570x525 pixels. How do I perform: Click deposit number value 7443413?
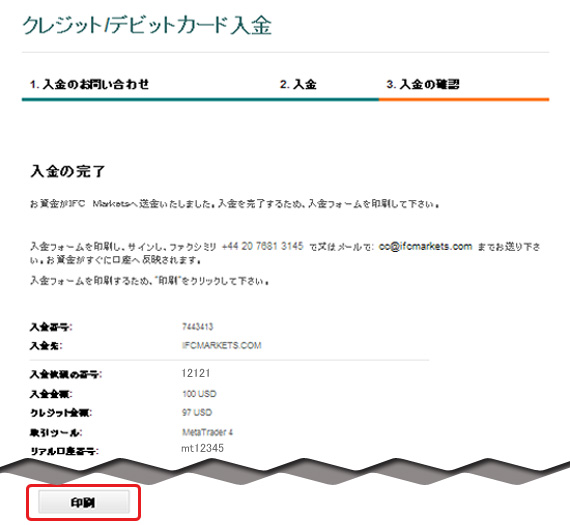pos(197,326)
